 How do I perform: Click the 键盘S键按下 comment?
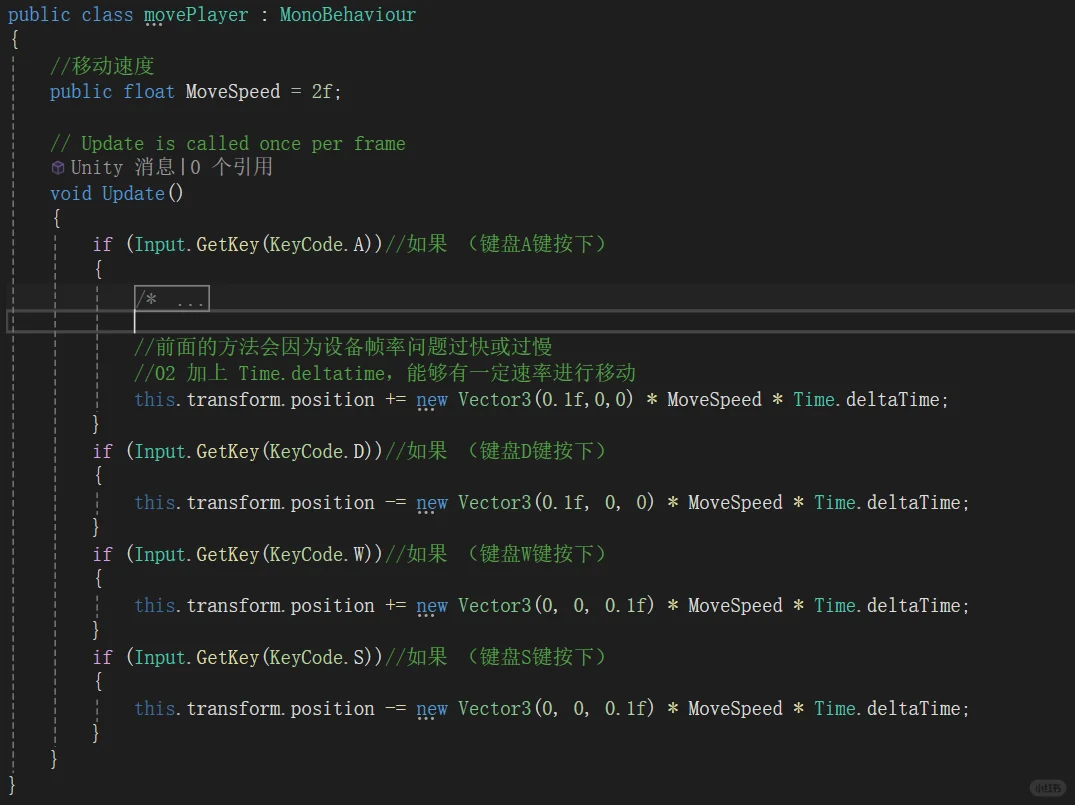pyautogui.click(x=536, y=656)
